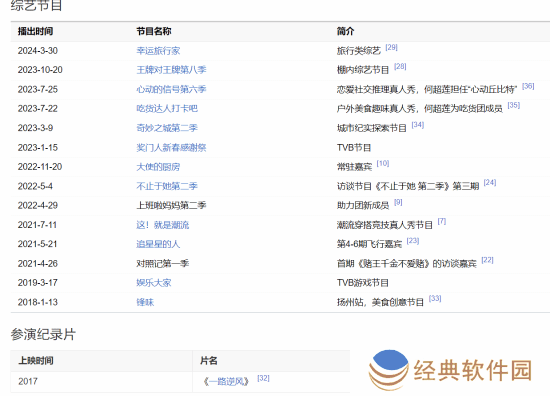Click the 参演纪录片 section heading
550x396 pixels.
pyautogui.click(x=43, y=334)
